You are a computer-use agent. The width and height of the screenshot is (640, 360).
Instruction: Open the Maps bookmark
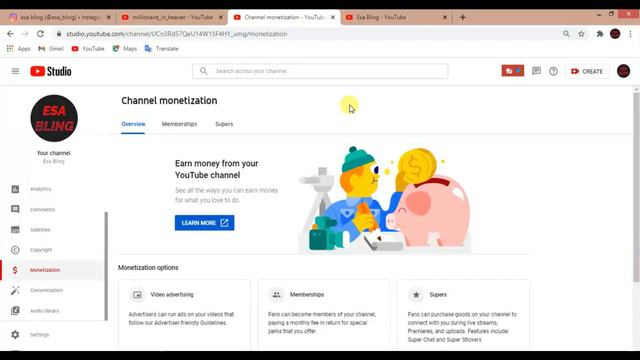[x=125, y=49]
